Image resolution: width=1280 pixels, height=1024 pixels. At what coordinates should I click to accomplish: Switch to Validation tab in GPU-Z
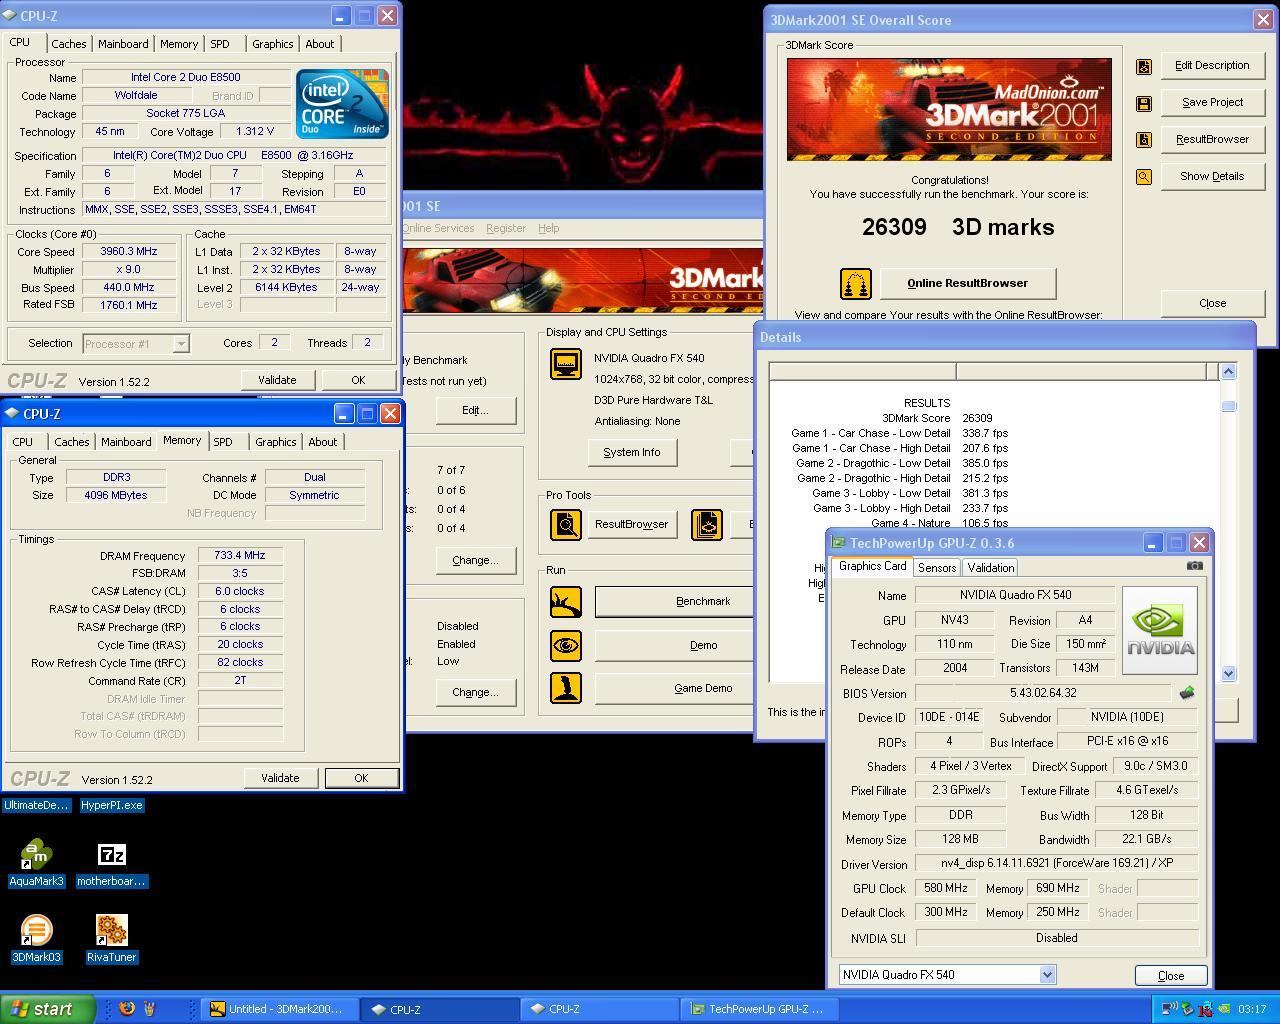coord(991,568)
